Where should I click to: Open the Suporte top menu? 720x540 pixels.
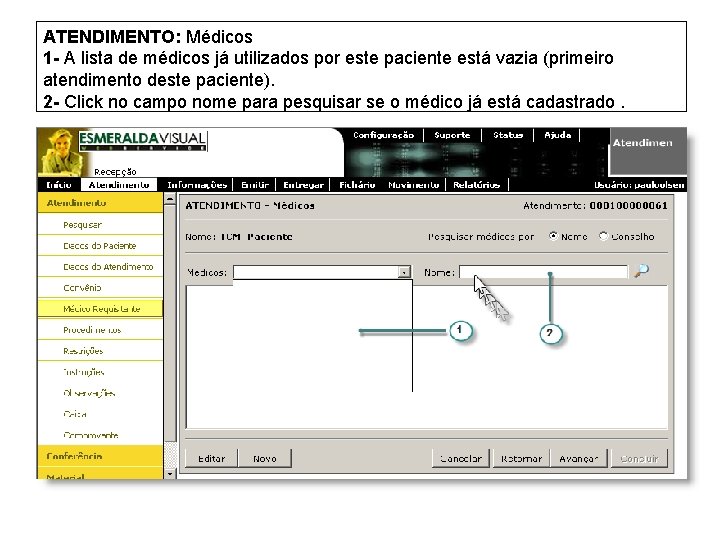(x=452, y=135)
